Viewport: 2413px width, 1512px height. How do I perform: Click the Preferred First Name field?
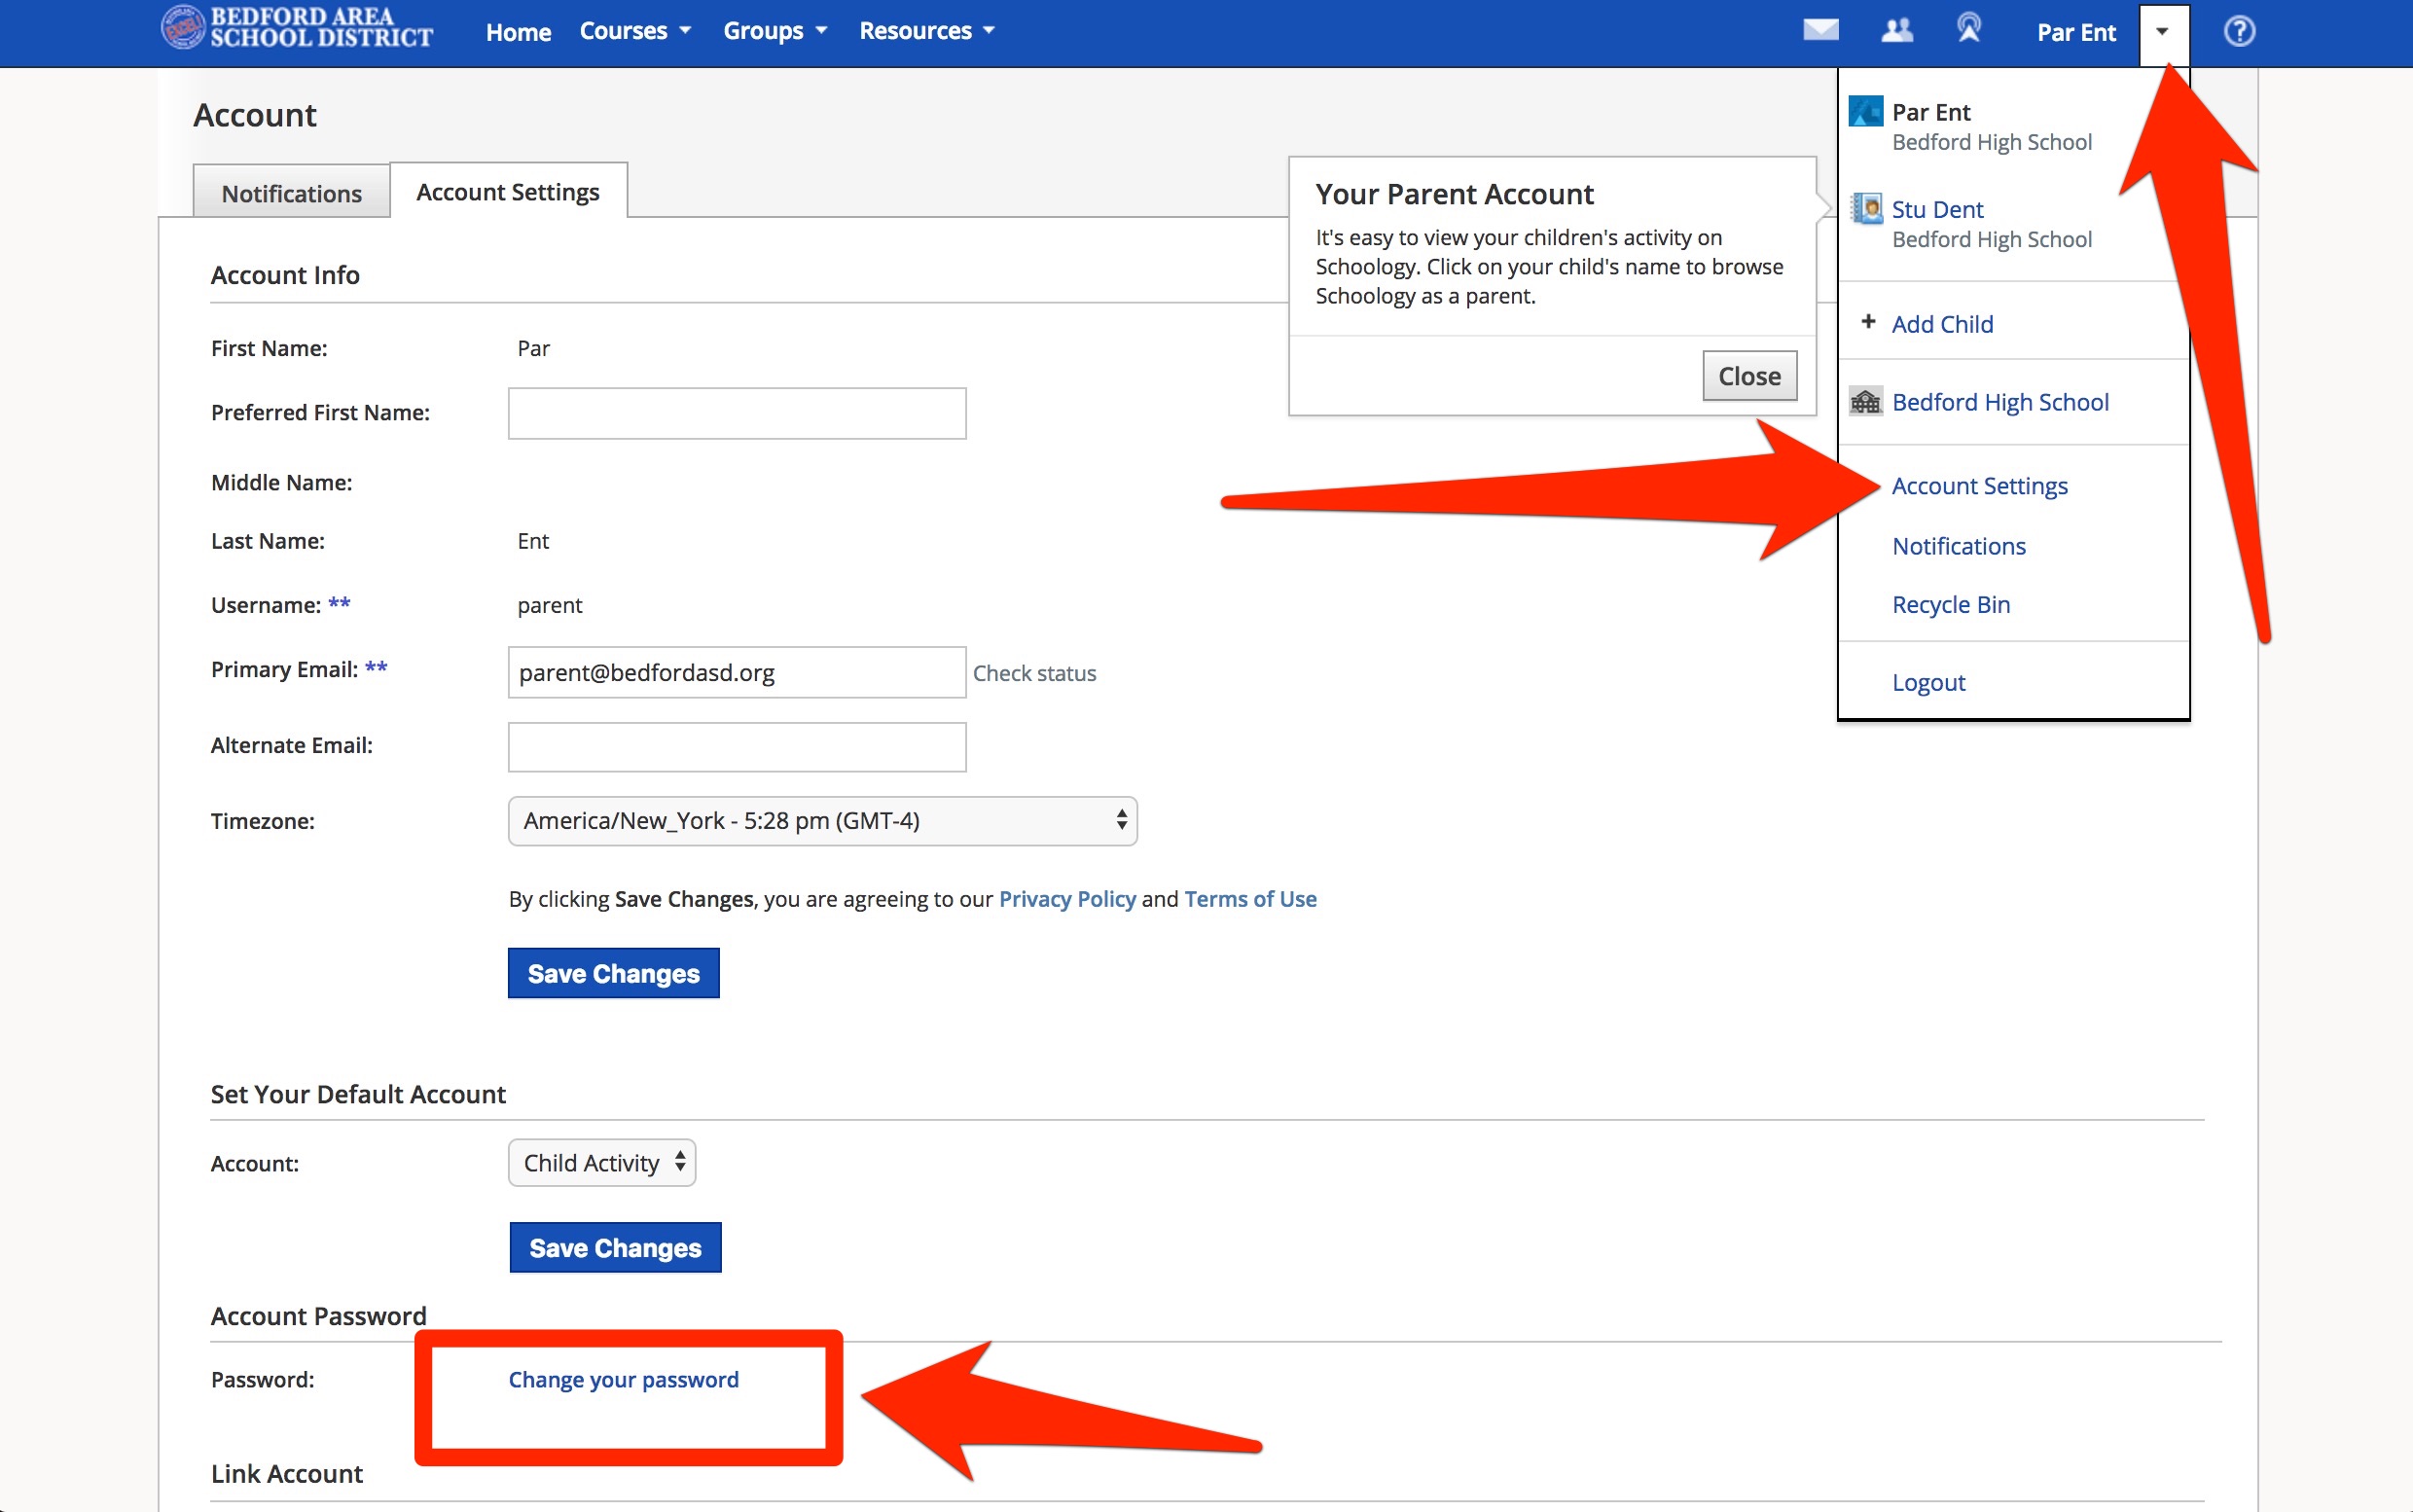tap(736, 413)
